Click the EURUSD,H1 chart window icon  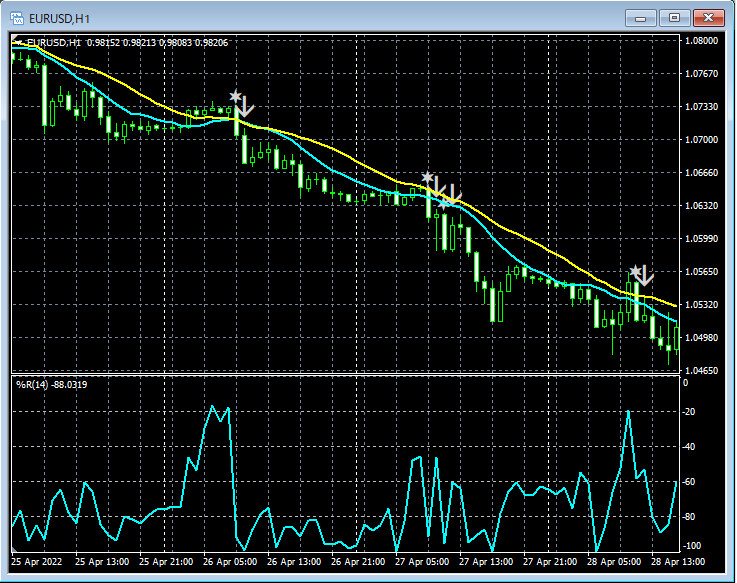coord(17,17)
